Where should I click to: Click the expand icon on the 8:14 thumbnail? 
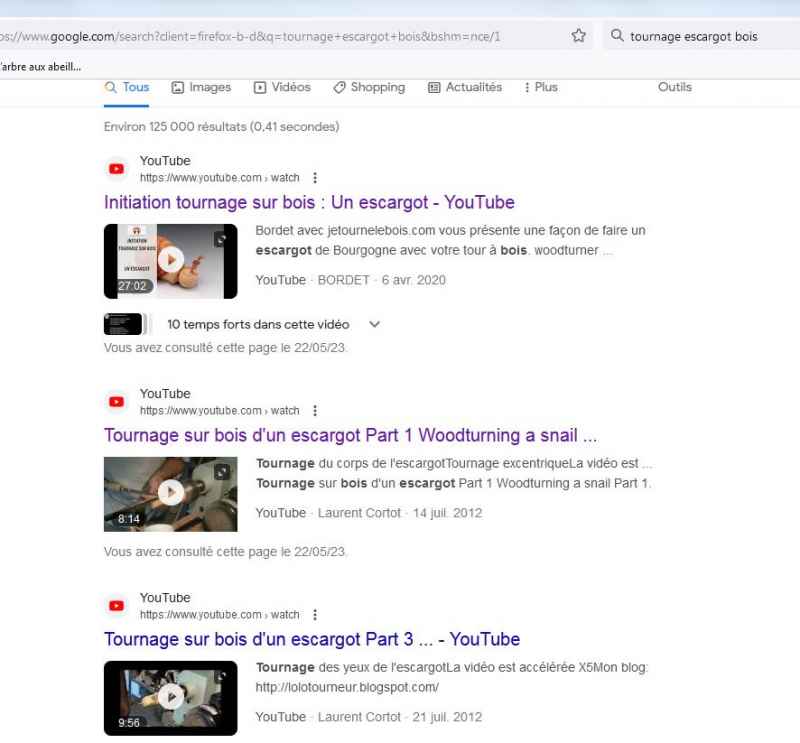(x=221, y=472)
